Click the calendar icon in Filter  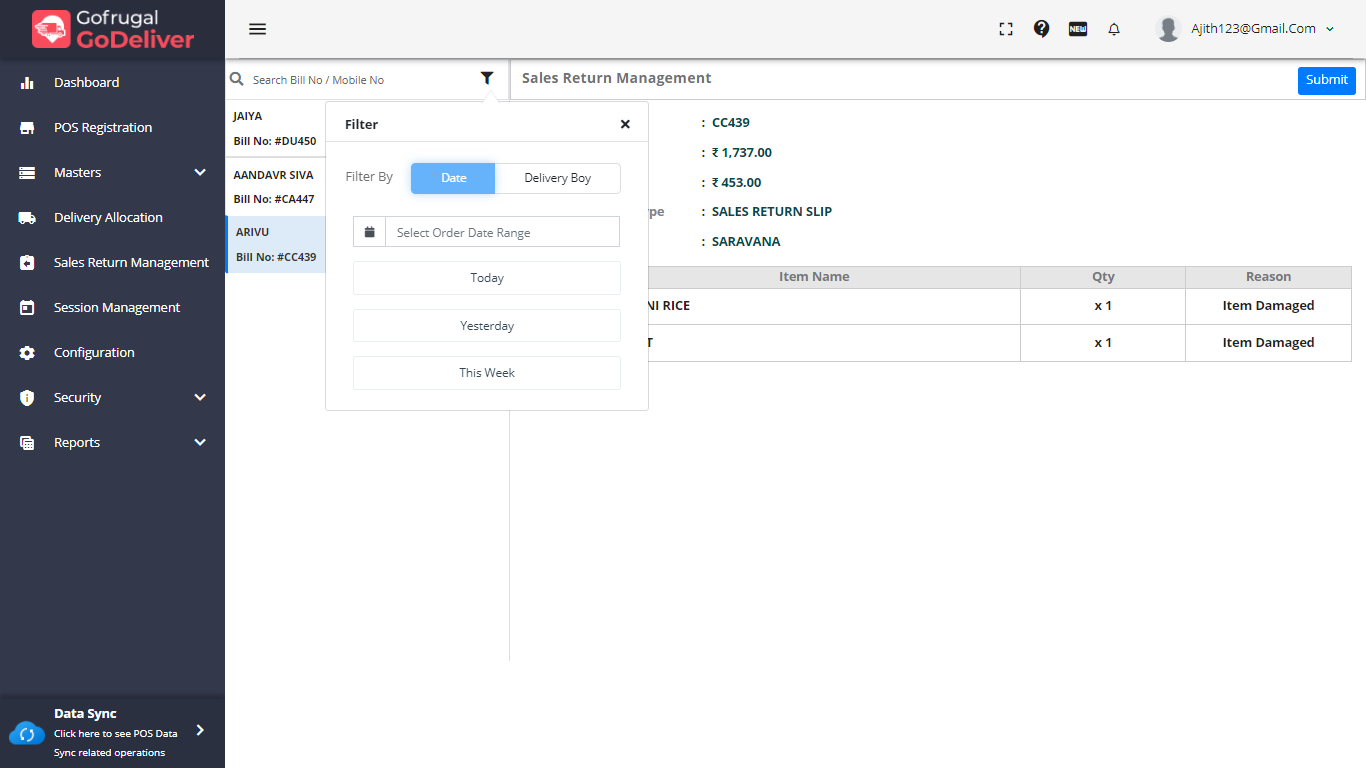click(x=369, y=232)
